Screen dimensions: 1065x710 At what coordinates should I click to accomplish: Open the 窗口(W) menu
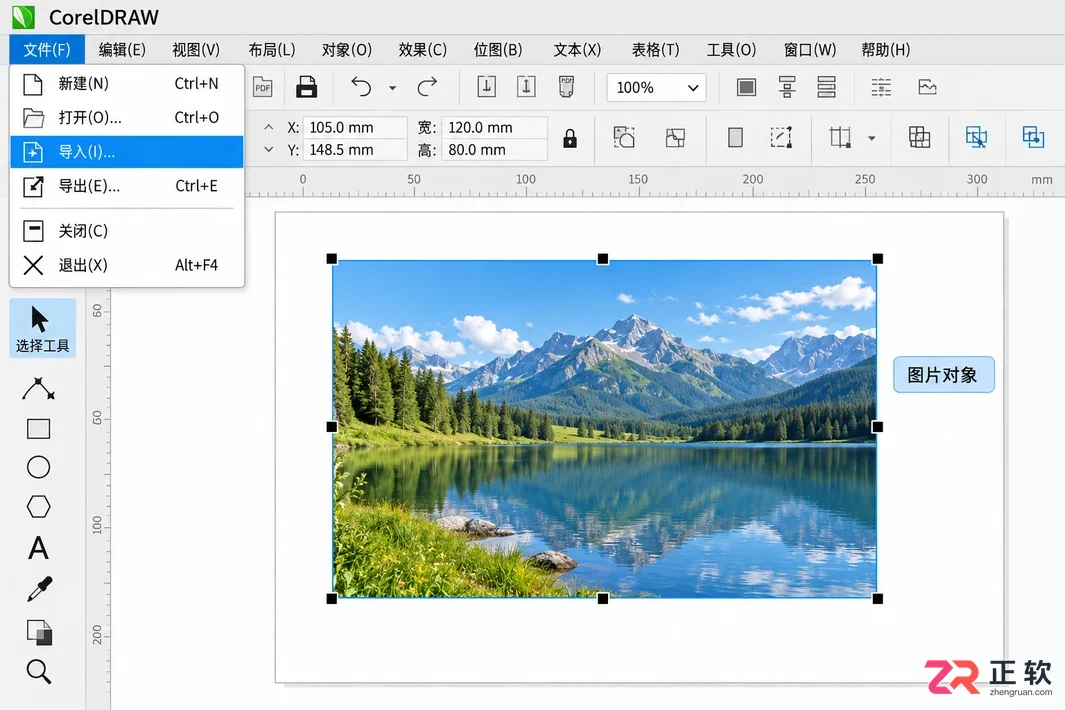point(810,50)
